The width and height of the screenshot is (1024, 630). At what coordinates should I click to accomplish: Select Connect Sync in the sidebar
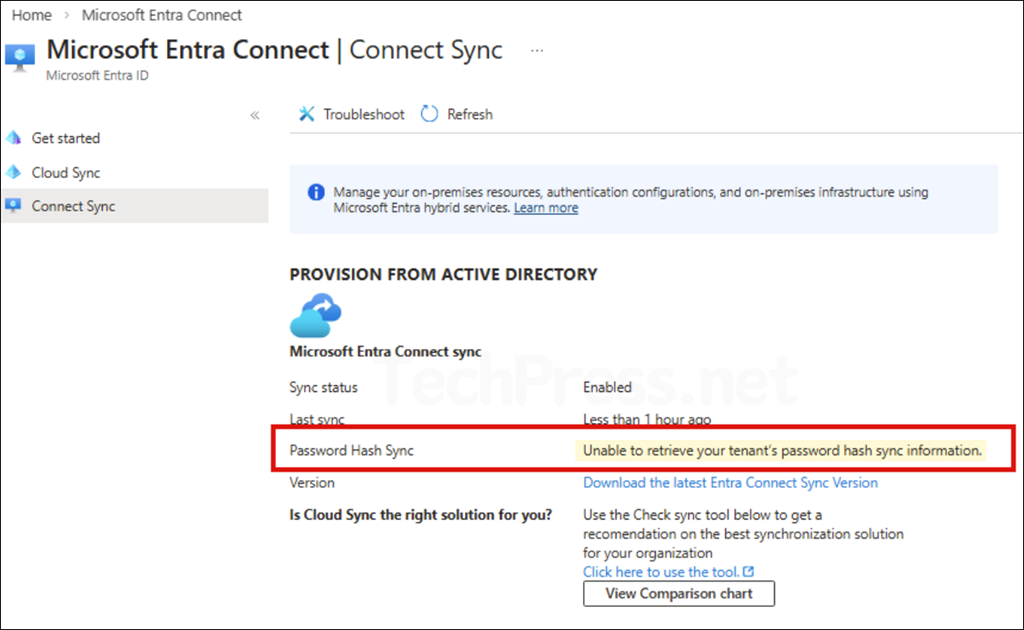(x=73, y=206)
